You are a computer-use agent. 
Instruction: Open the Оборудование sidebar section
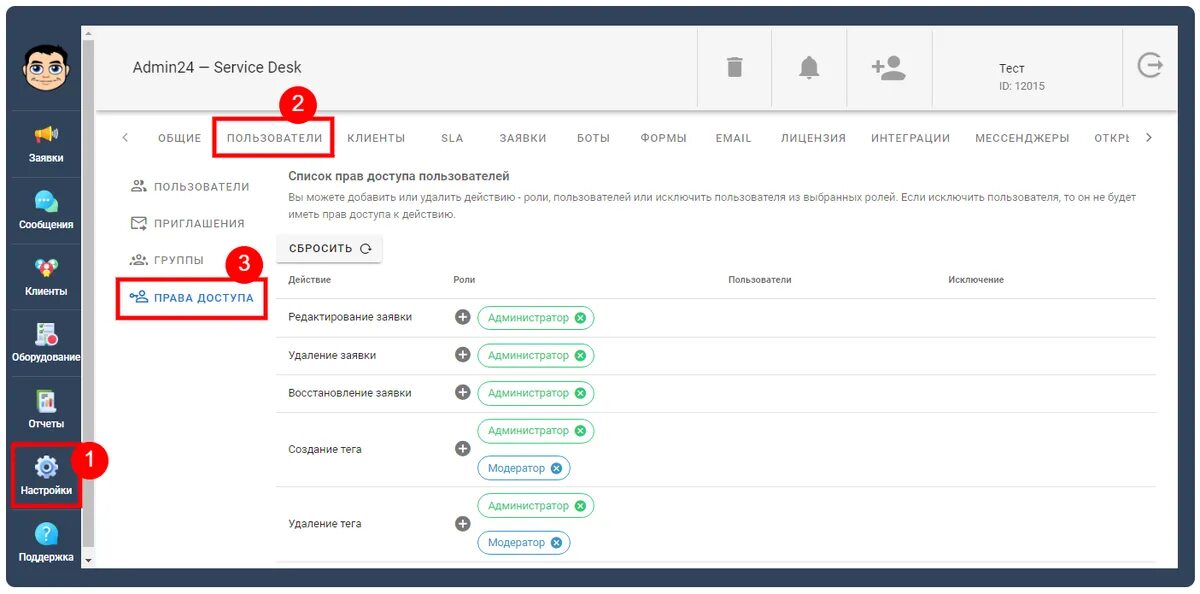pyautogui.click(x=46, y=344)
